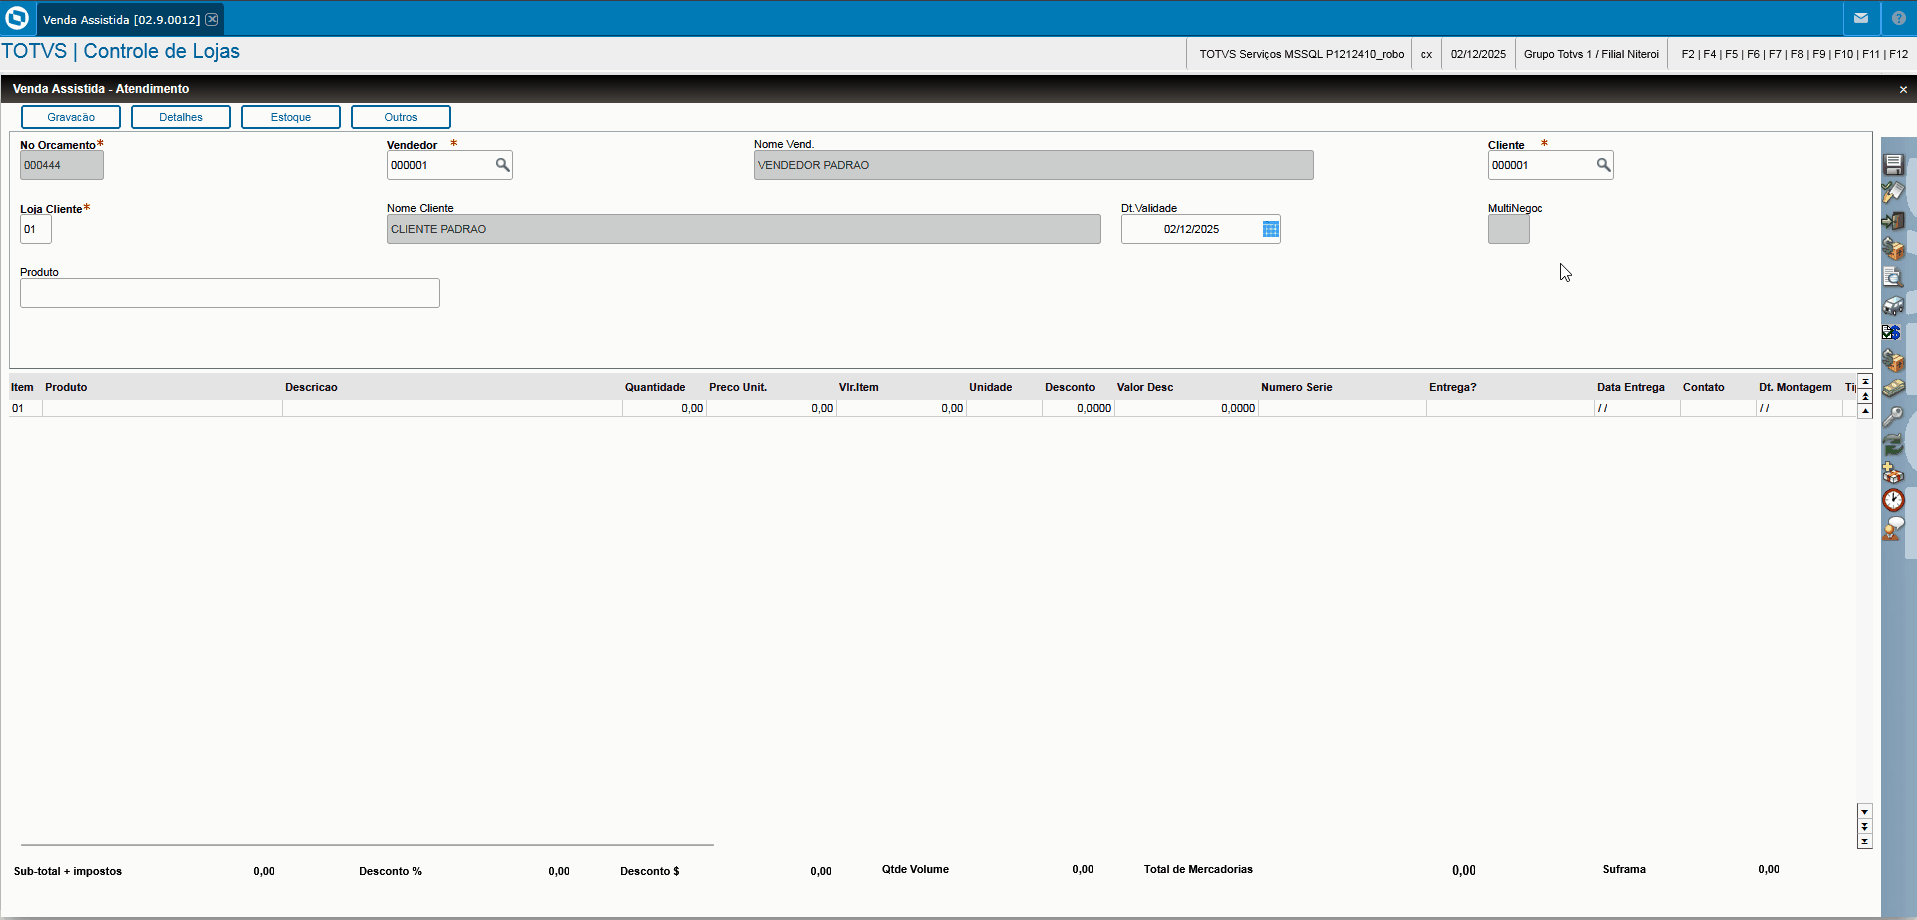The width and height of the screenshot is (1917, 920).
Task: Click the checklist with dollar sign icon
Action: click(x=1891, y=332)
